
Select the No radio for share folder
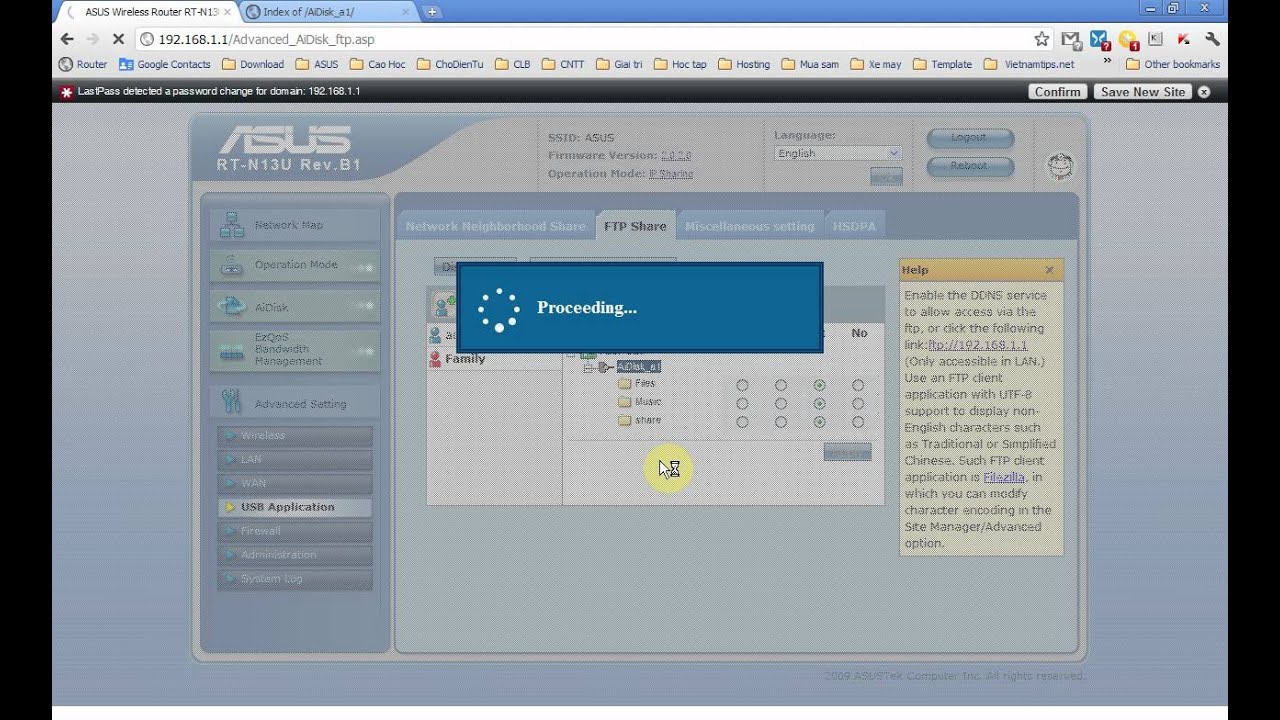(x=858, y=422)
